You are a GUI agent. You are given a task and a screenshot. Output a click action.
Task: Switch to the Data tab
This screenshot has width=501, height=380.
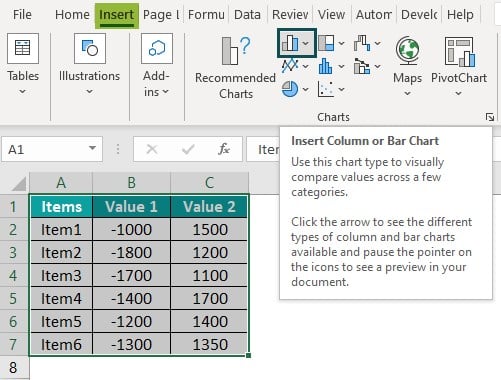click(247, 15)
